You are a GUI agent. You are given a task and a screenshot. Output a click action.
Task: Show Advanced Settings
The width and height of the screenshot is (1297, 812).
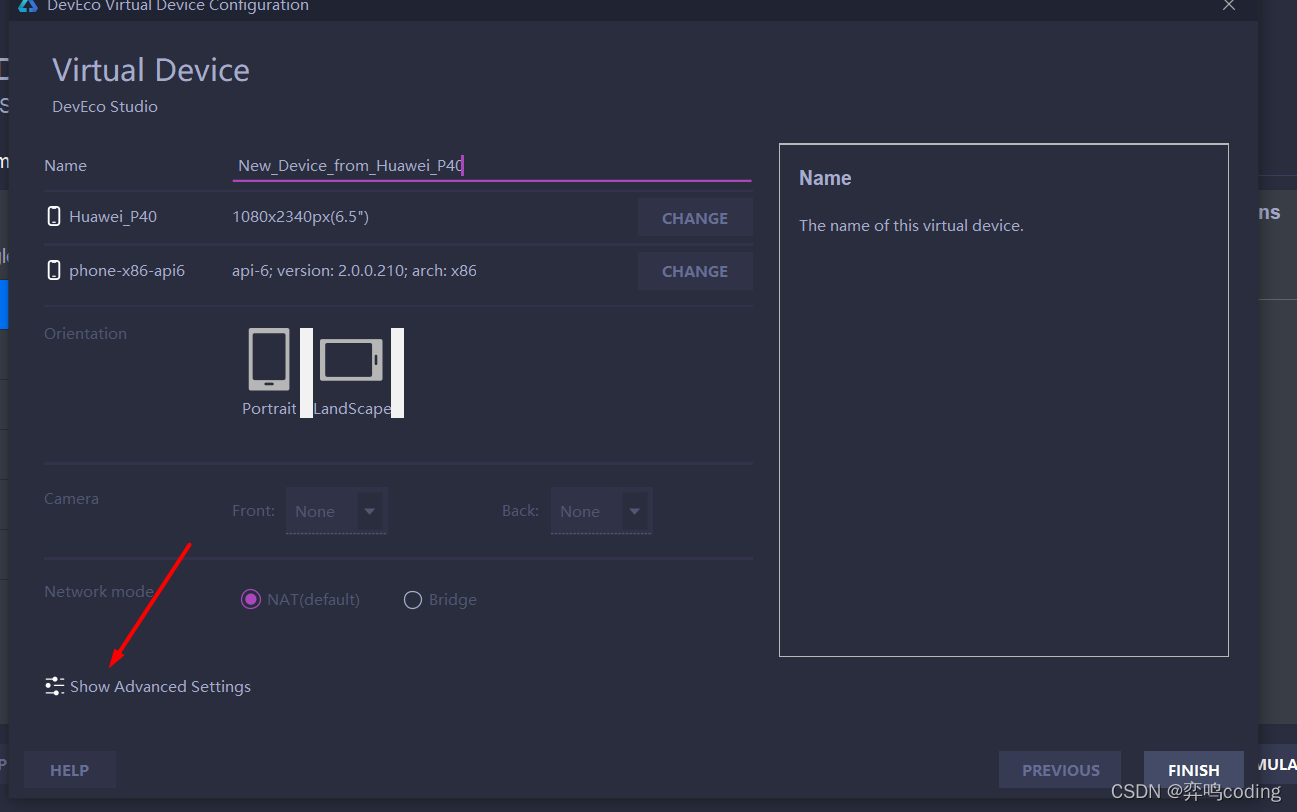coord(160,686)
